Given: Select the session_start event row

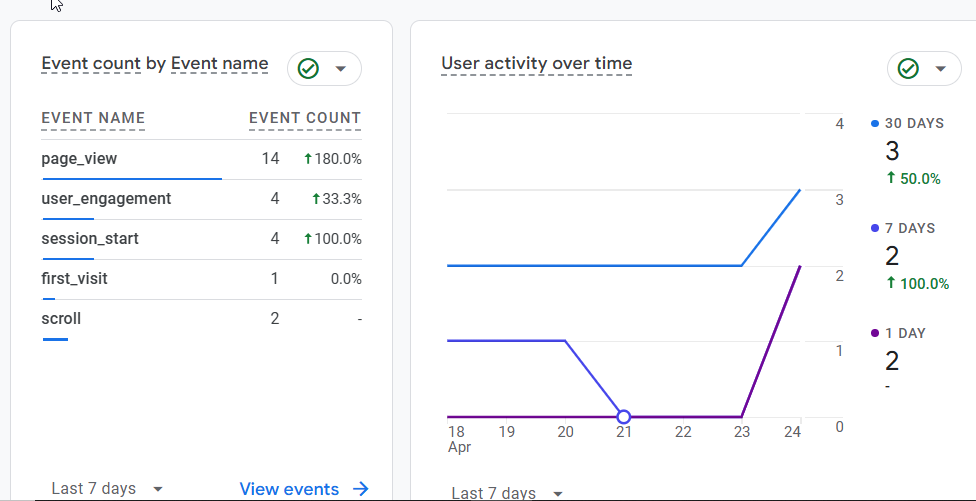Looking at the screenshot, I should click(x=90, y=239).
